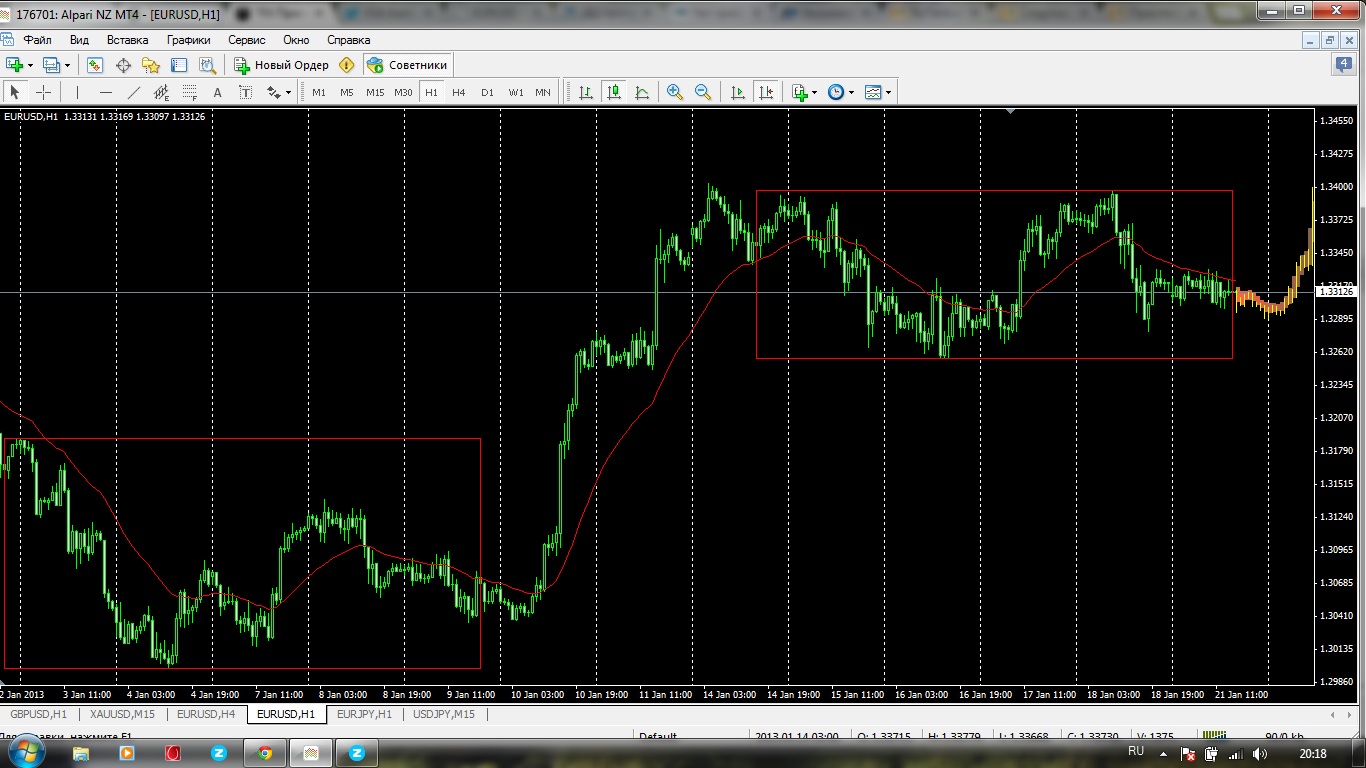Switch chart to M5 timeframe
The image size is (1366, 768).
(x=346, y=92)
